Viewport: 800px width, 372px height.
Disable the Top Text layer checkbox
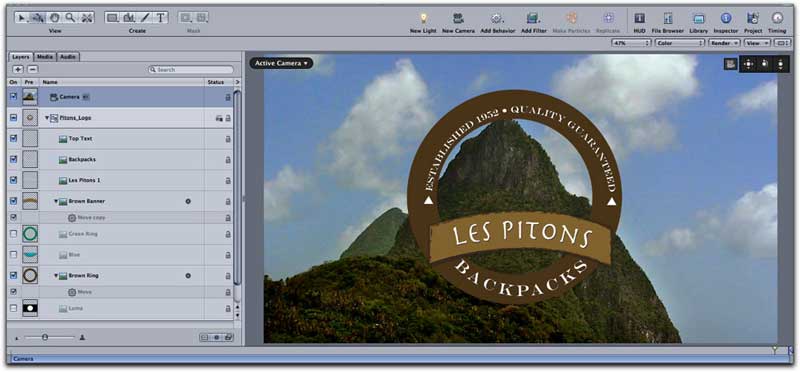click(x=14, y=138)
